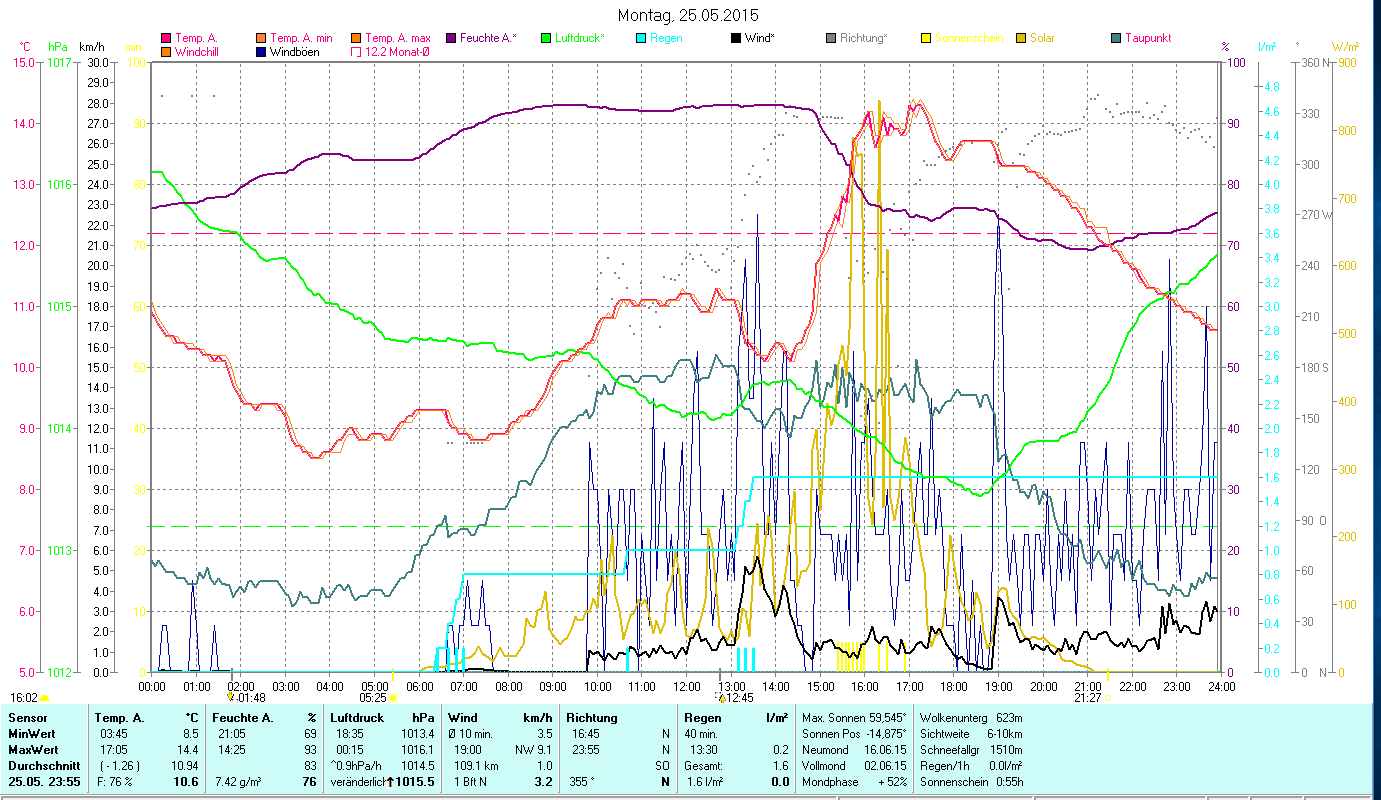
Task: Click the Temp. A. legend color square
Action: [x=165, y=38]
